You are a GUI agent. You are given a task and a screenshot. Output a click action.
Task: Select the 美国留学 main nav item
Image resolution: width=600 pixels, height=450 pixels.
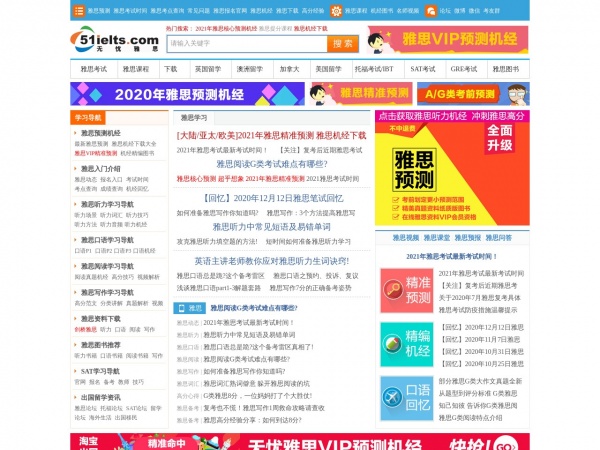[x=328, y=69]
